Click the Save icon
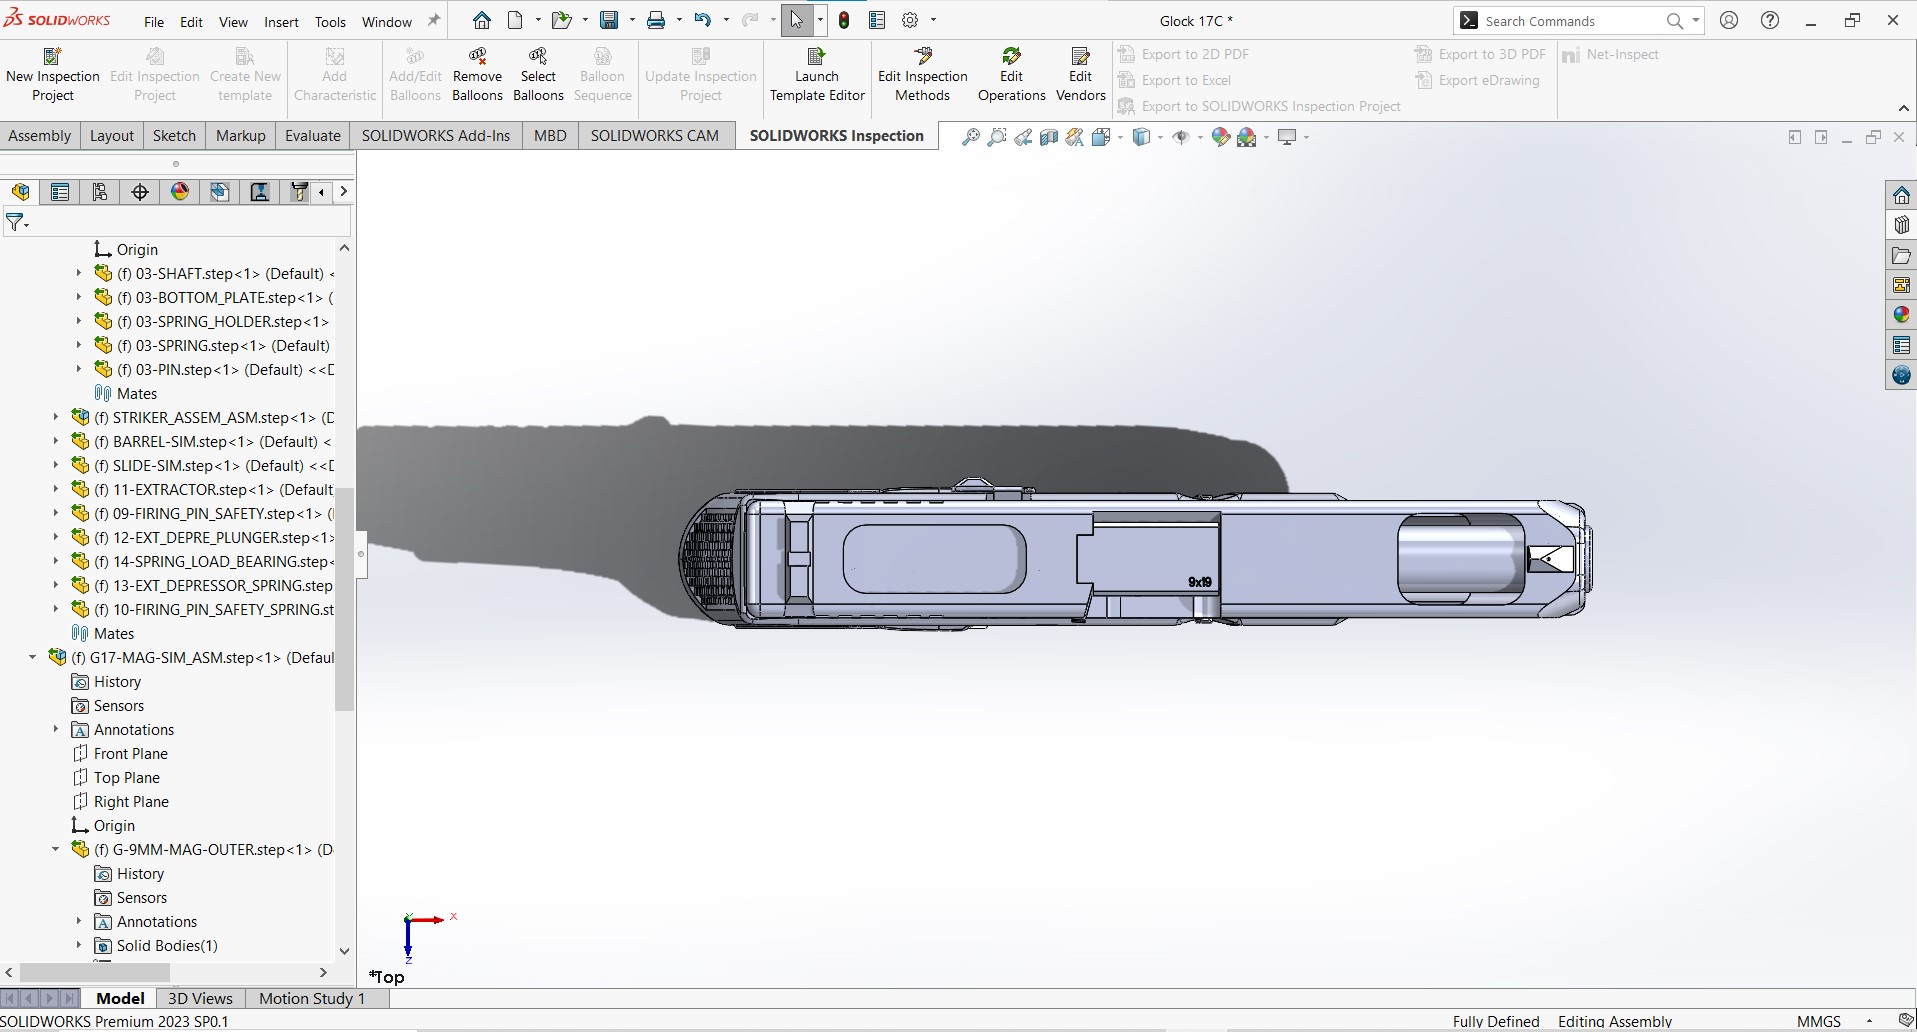The image size is (1917, 1032). [609, 20]
